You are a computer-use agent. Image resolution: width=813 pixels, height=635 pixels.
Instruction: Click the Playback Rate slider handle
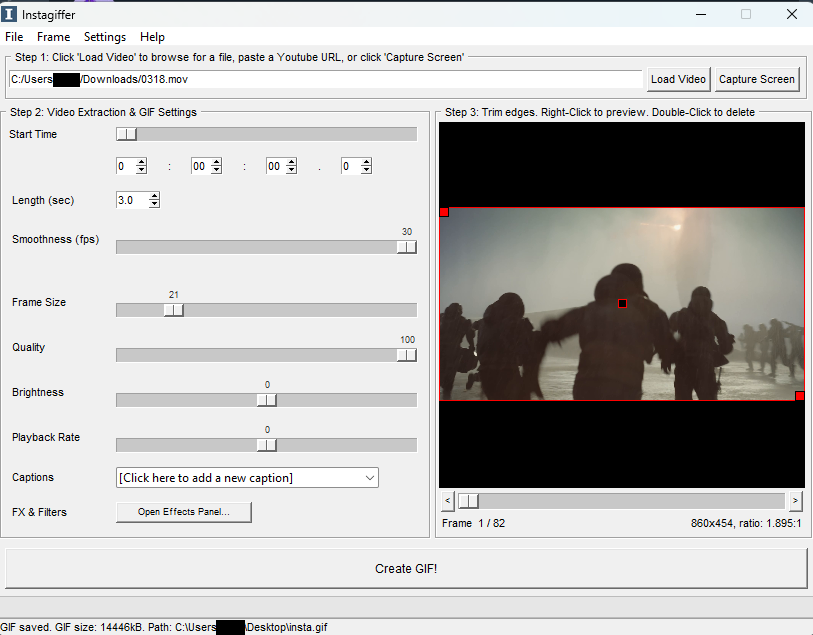267,445
